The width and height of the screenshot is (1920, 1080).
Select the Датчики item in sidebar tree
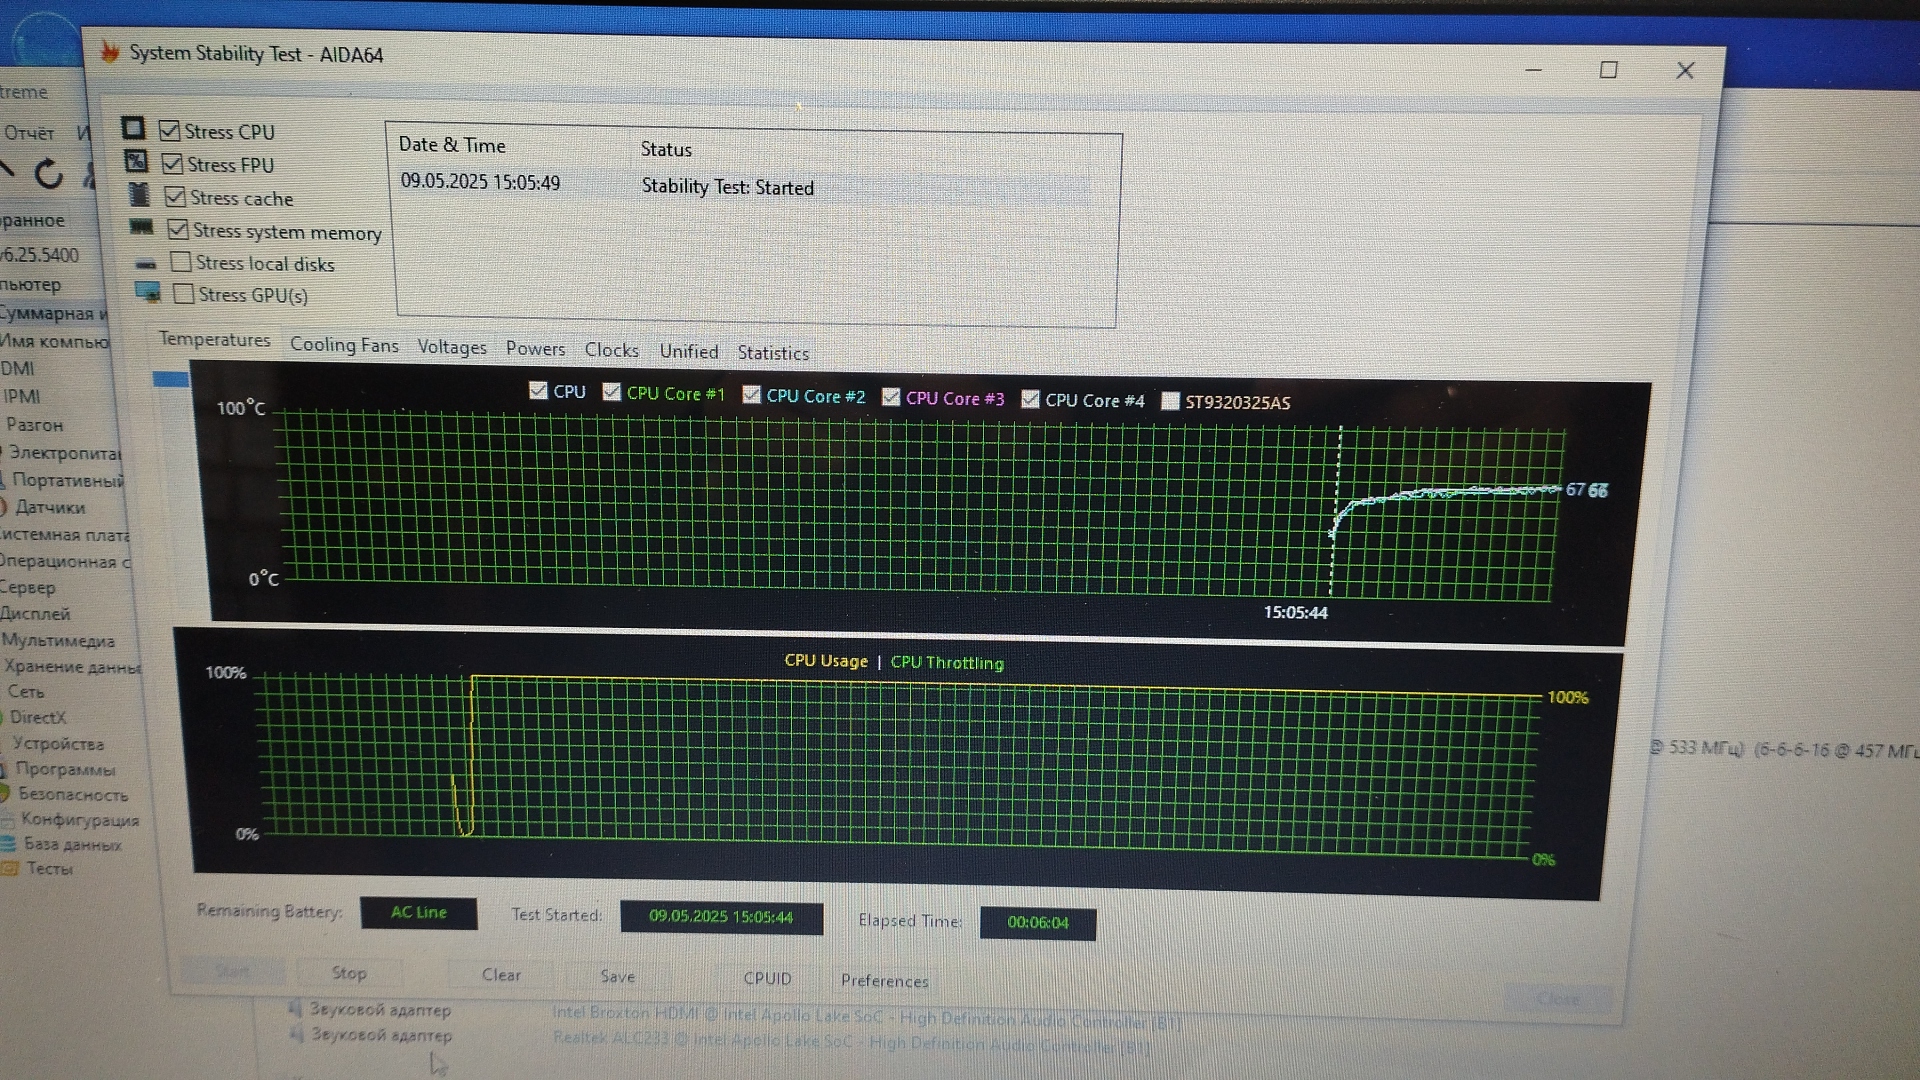(x=50, y=507)
